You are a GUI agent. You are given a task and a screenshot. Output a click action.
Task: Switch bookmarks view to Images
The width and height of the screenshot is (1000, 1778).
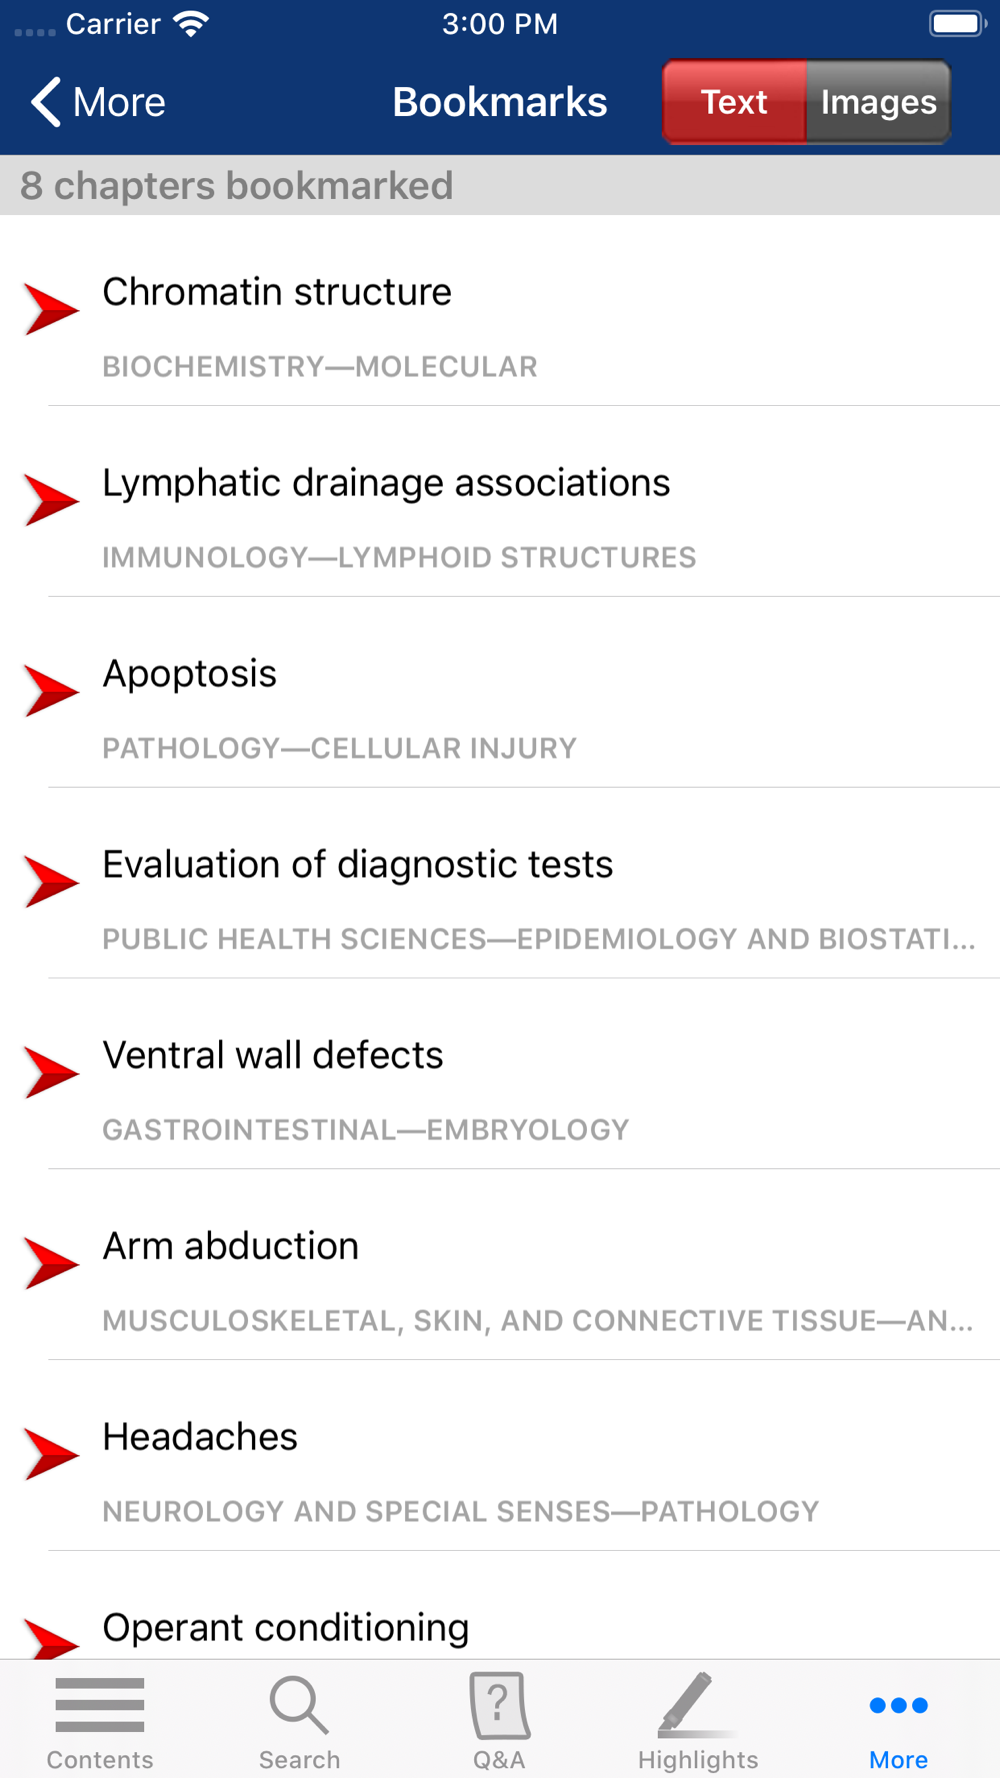pyautogui.click(x=878, y=102)
